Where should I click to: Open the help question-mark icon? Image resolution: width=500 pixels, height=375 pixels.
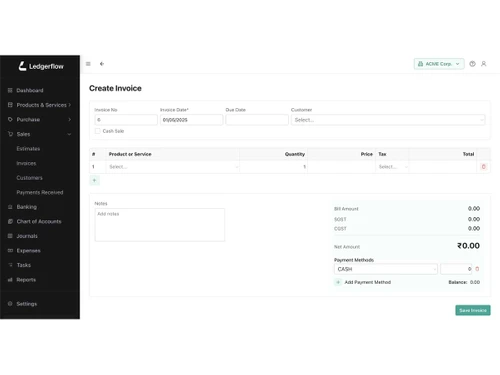tap(472, 64)
